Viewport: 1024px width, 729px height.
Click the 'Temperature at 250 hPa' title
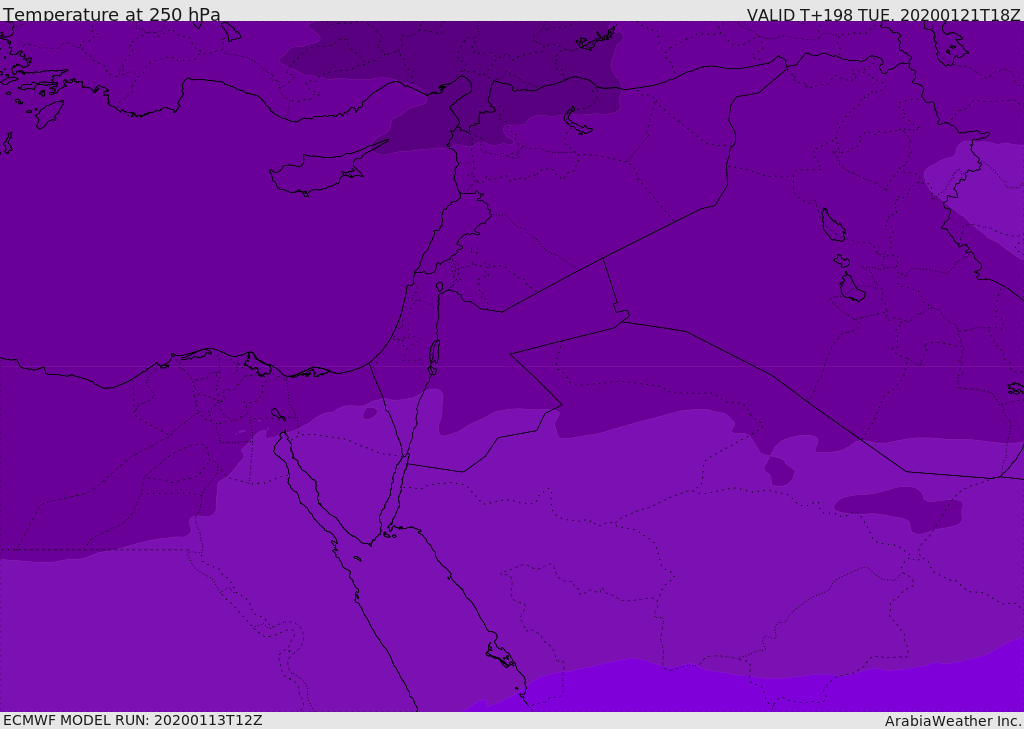(x=112, y=14)
